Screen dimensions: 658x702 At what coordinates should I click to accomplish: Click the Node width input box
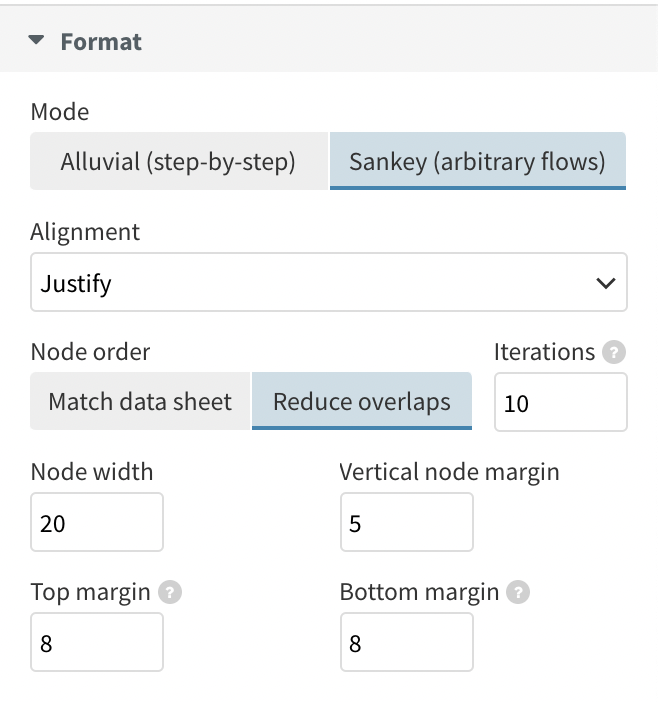point(97,522)
